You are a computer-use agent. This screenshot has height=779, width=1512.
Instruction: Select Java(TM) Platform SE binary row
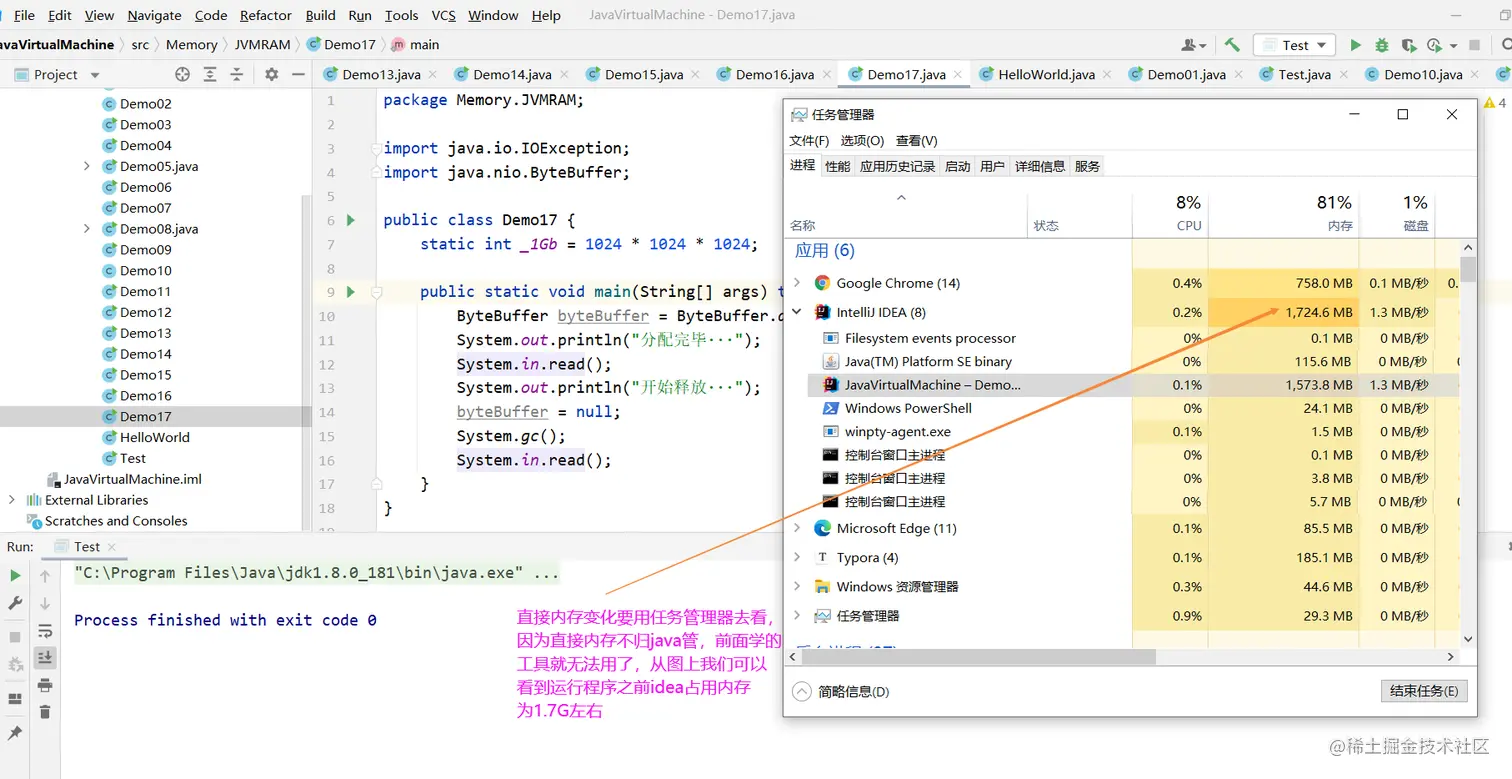pos(1135,362)
